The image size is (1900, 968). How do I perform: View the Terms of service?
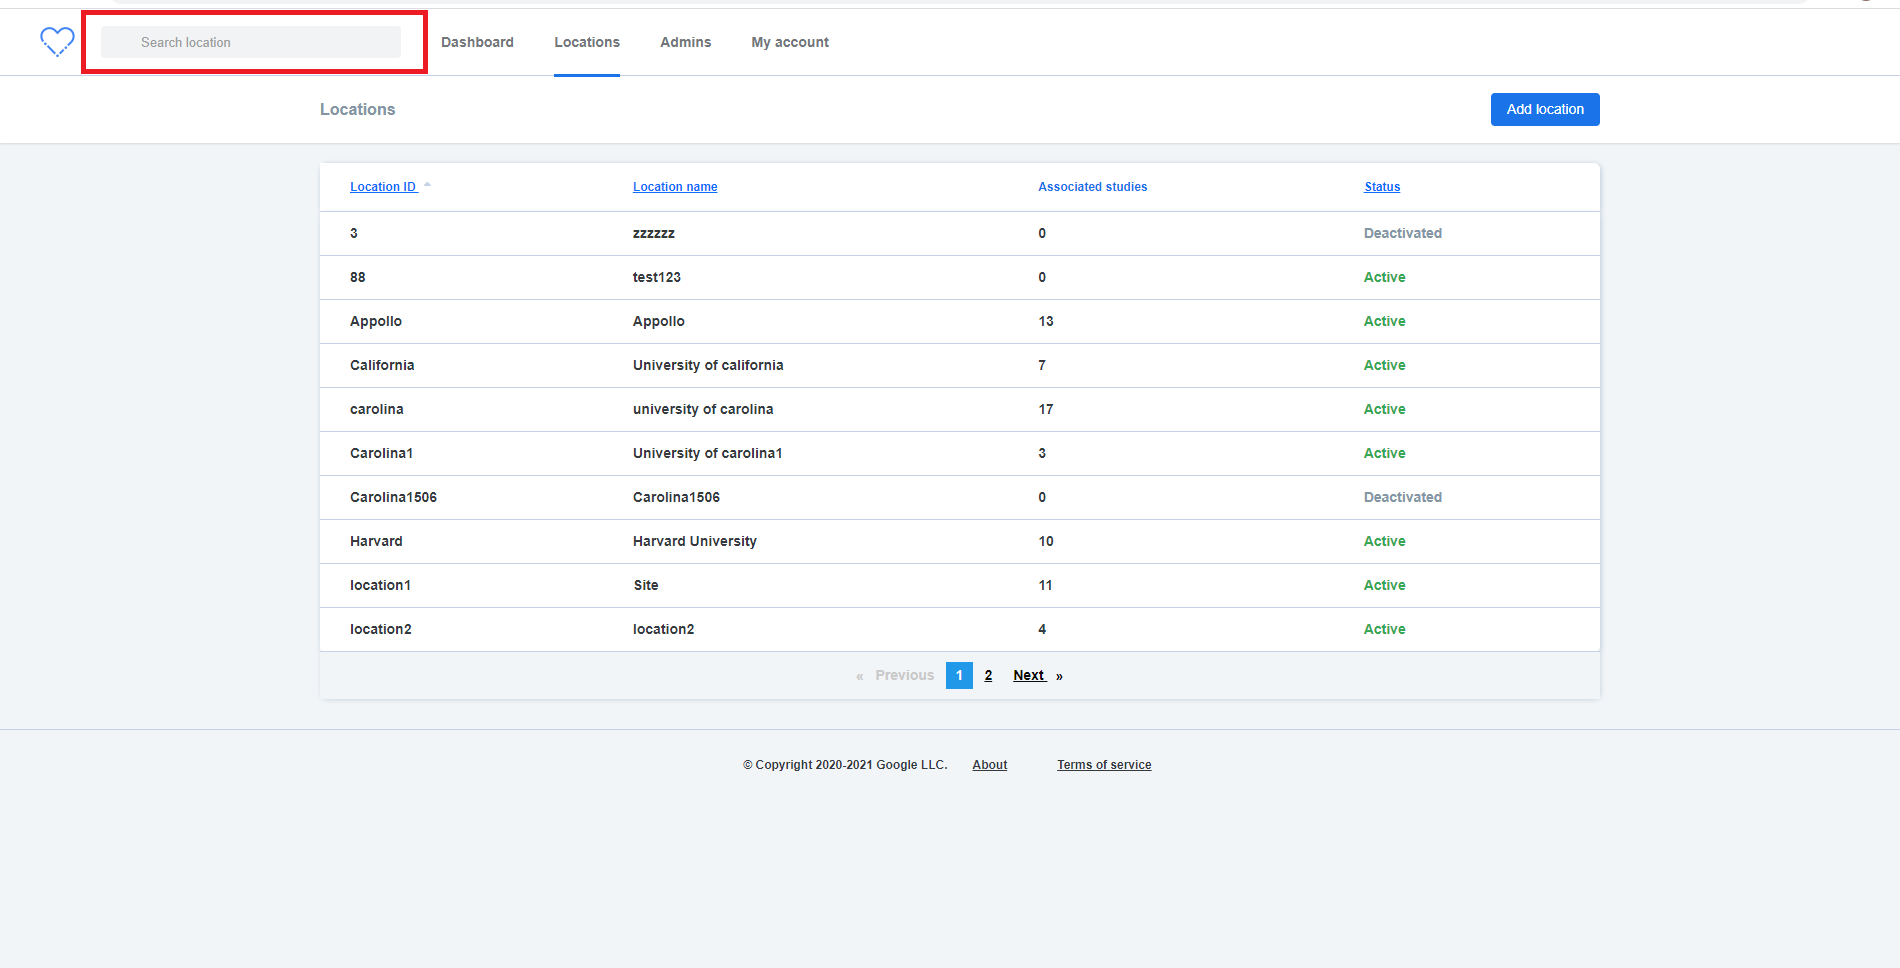point(1104,764)
